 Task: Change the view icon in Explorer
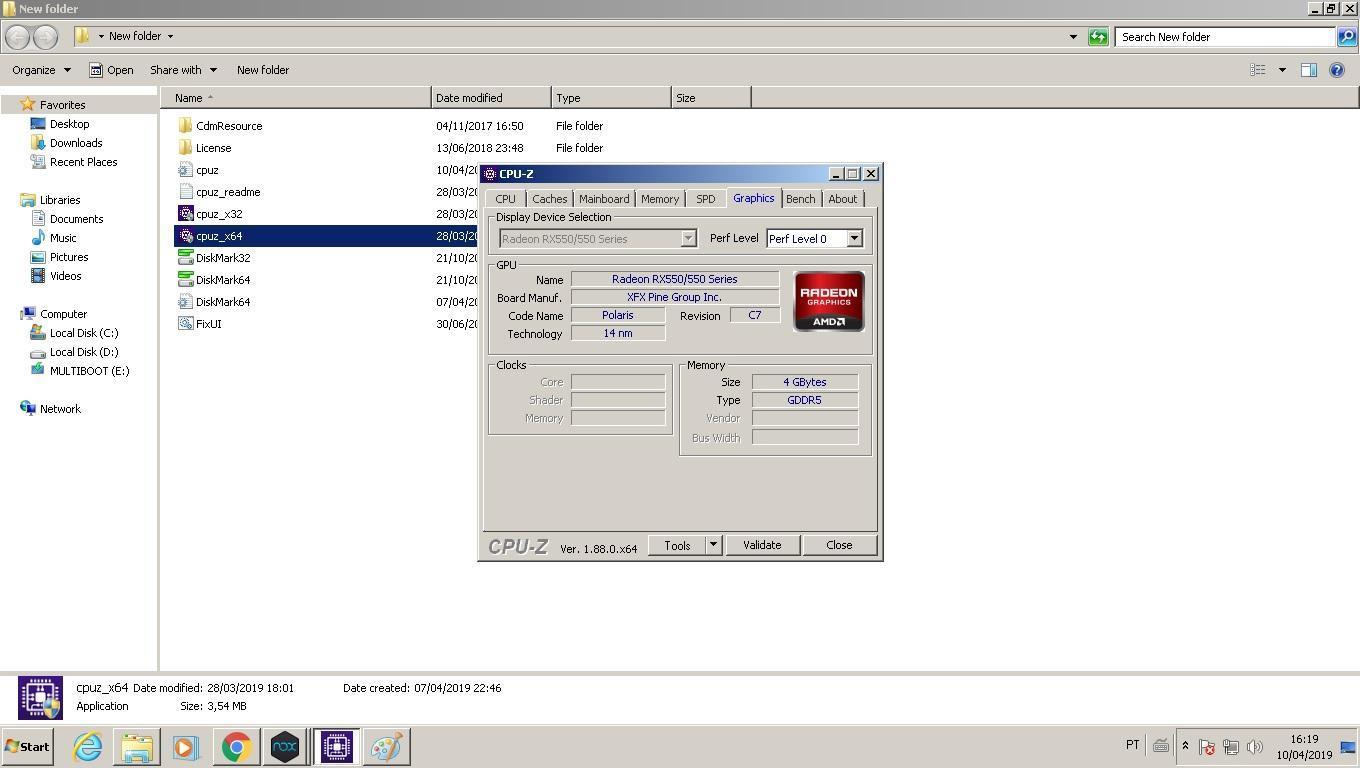tap(1258, 70)
